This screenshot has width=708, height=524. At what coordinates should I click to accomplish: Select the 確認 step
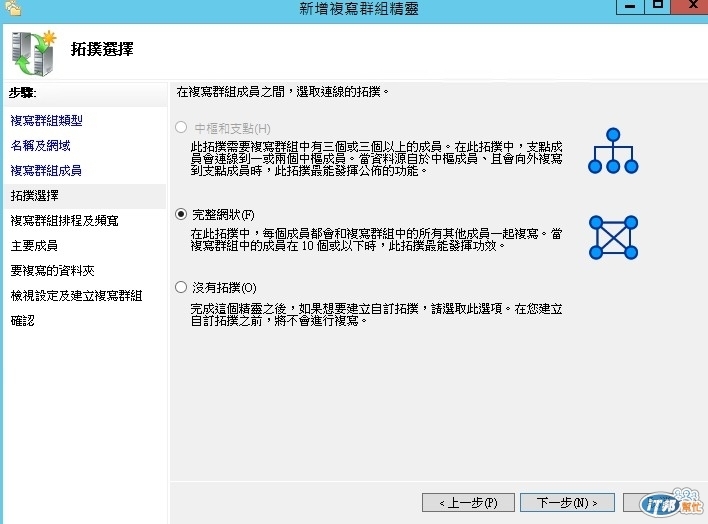click(x=23, y=320)
